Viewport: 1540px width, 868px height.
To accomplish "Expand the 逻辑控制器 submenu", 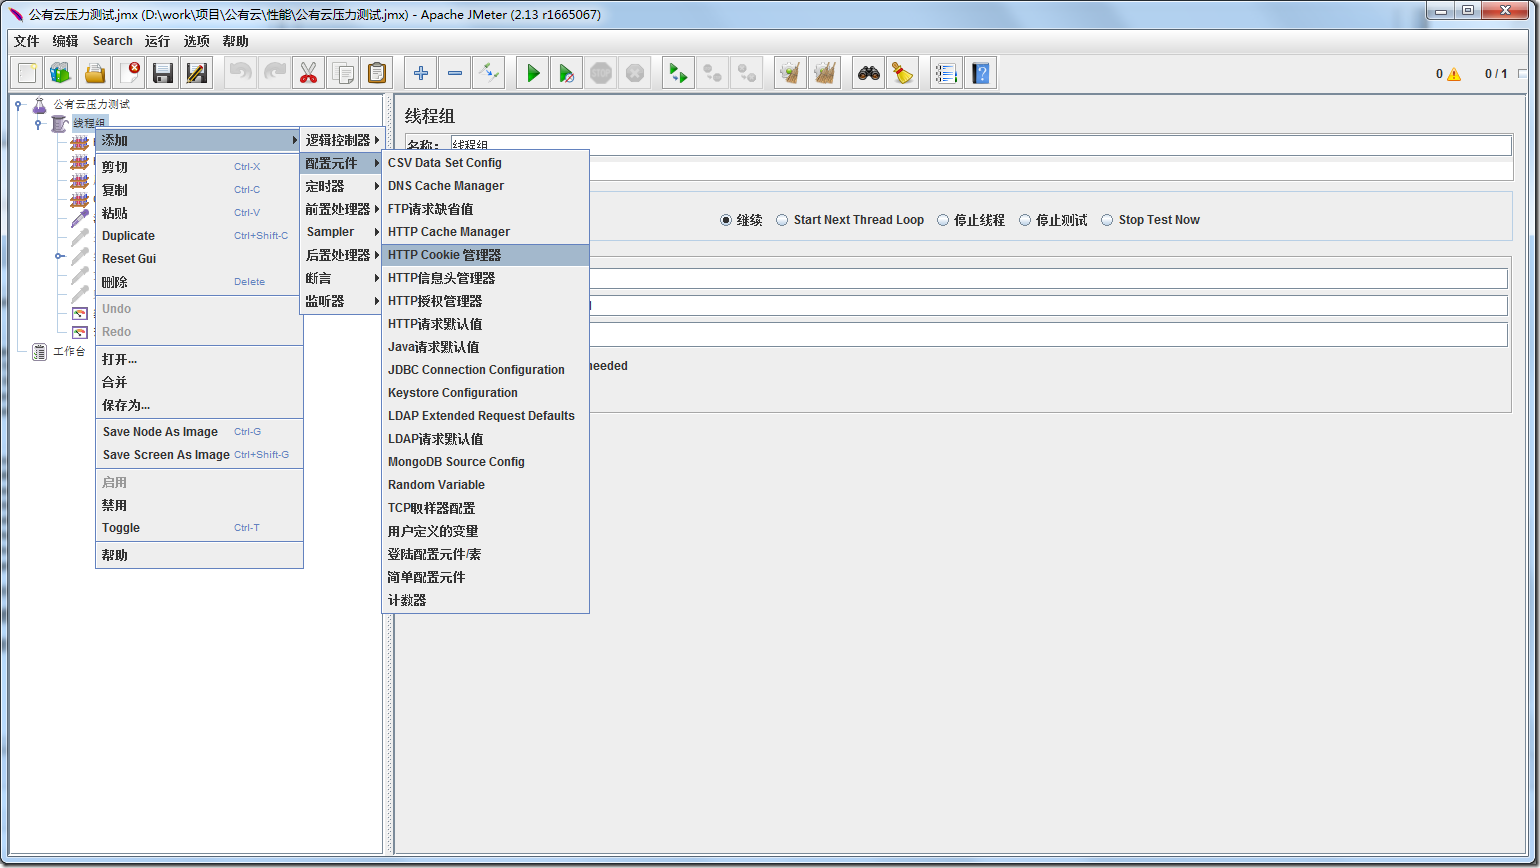I will pyautogui.click(x=341, y=140).
